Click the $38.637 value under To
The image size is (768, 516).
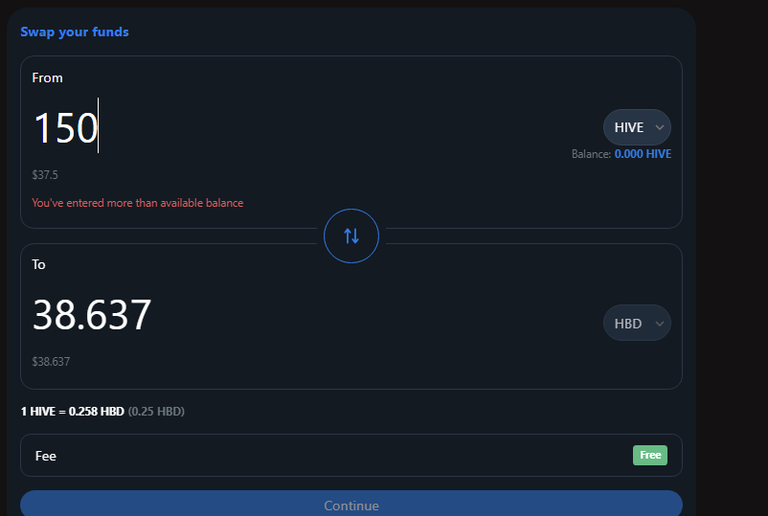click(x=51, y=362)
